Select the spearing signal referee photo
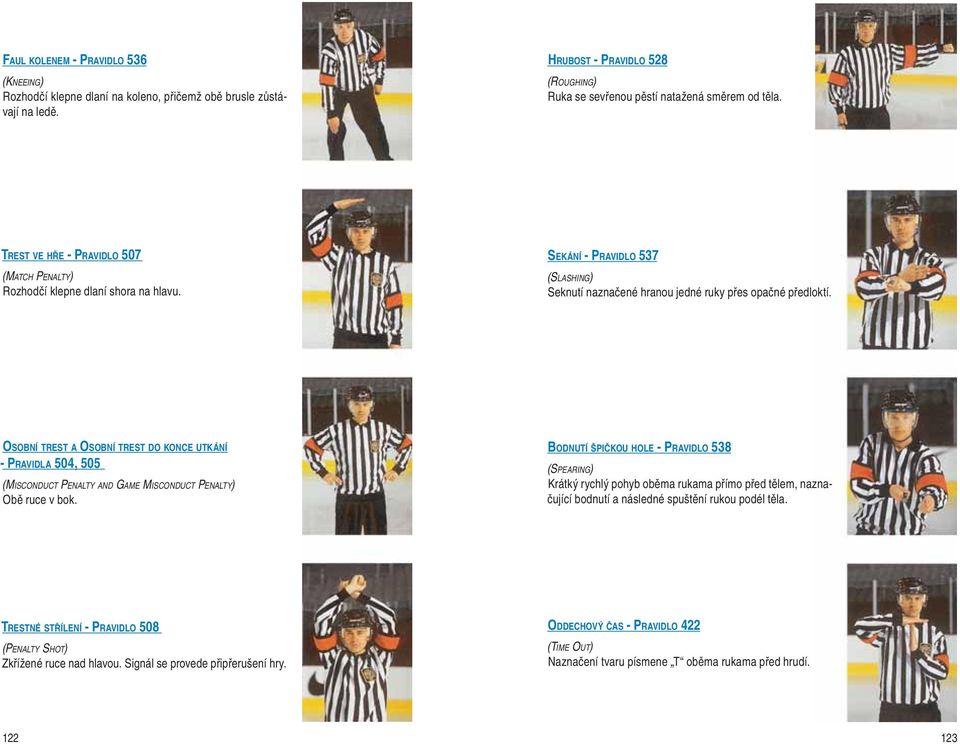 coord(901,456)
